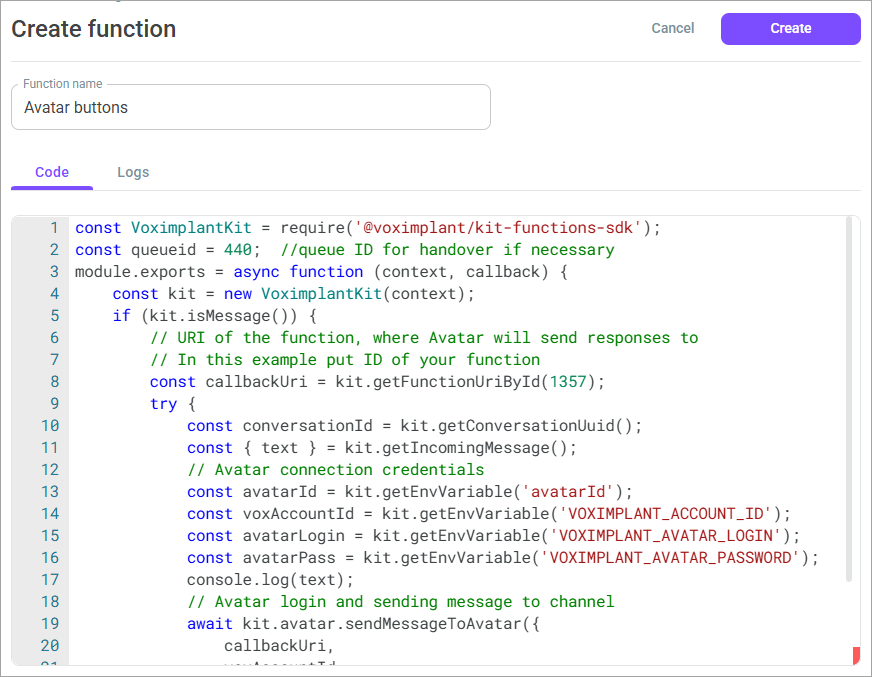This screenshot has width=872, height=677.
Task: Click the Create function heading
Action: (94, 29)
